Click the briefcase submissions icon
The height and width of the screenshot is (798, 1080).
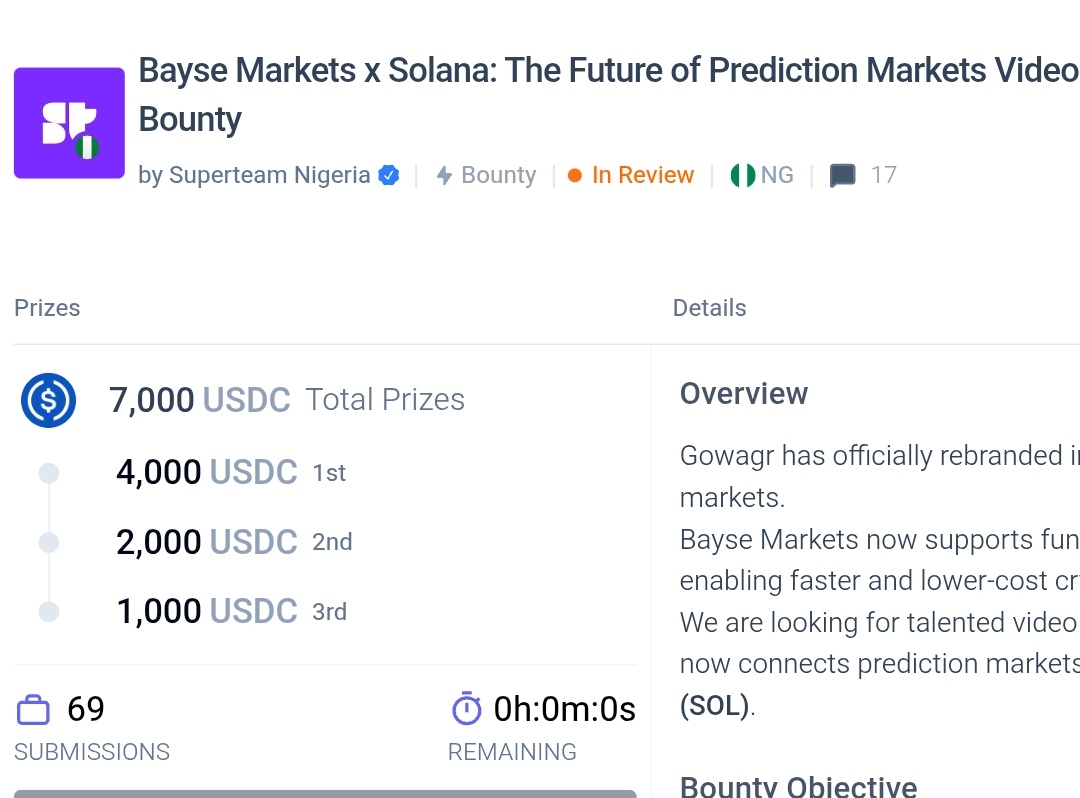coord(33,710)
